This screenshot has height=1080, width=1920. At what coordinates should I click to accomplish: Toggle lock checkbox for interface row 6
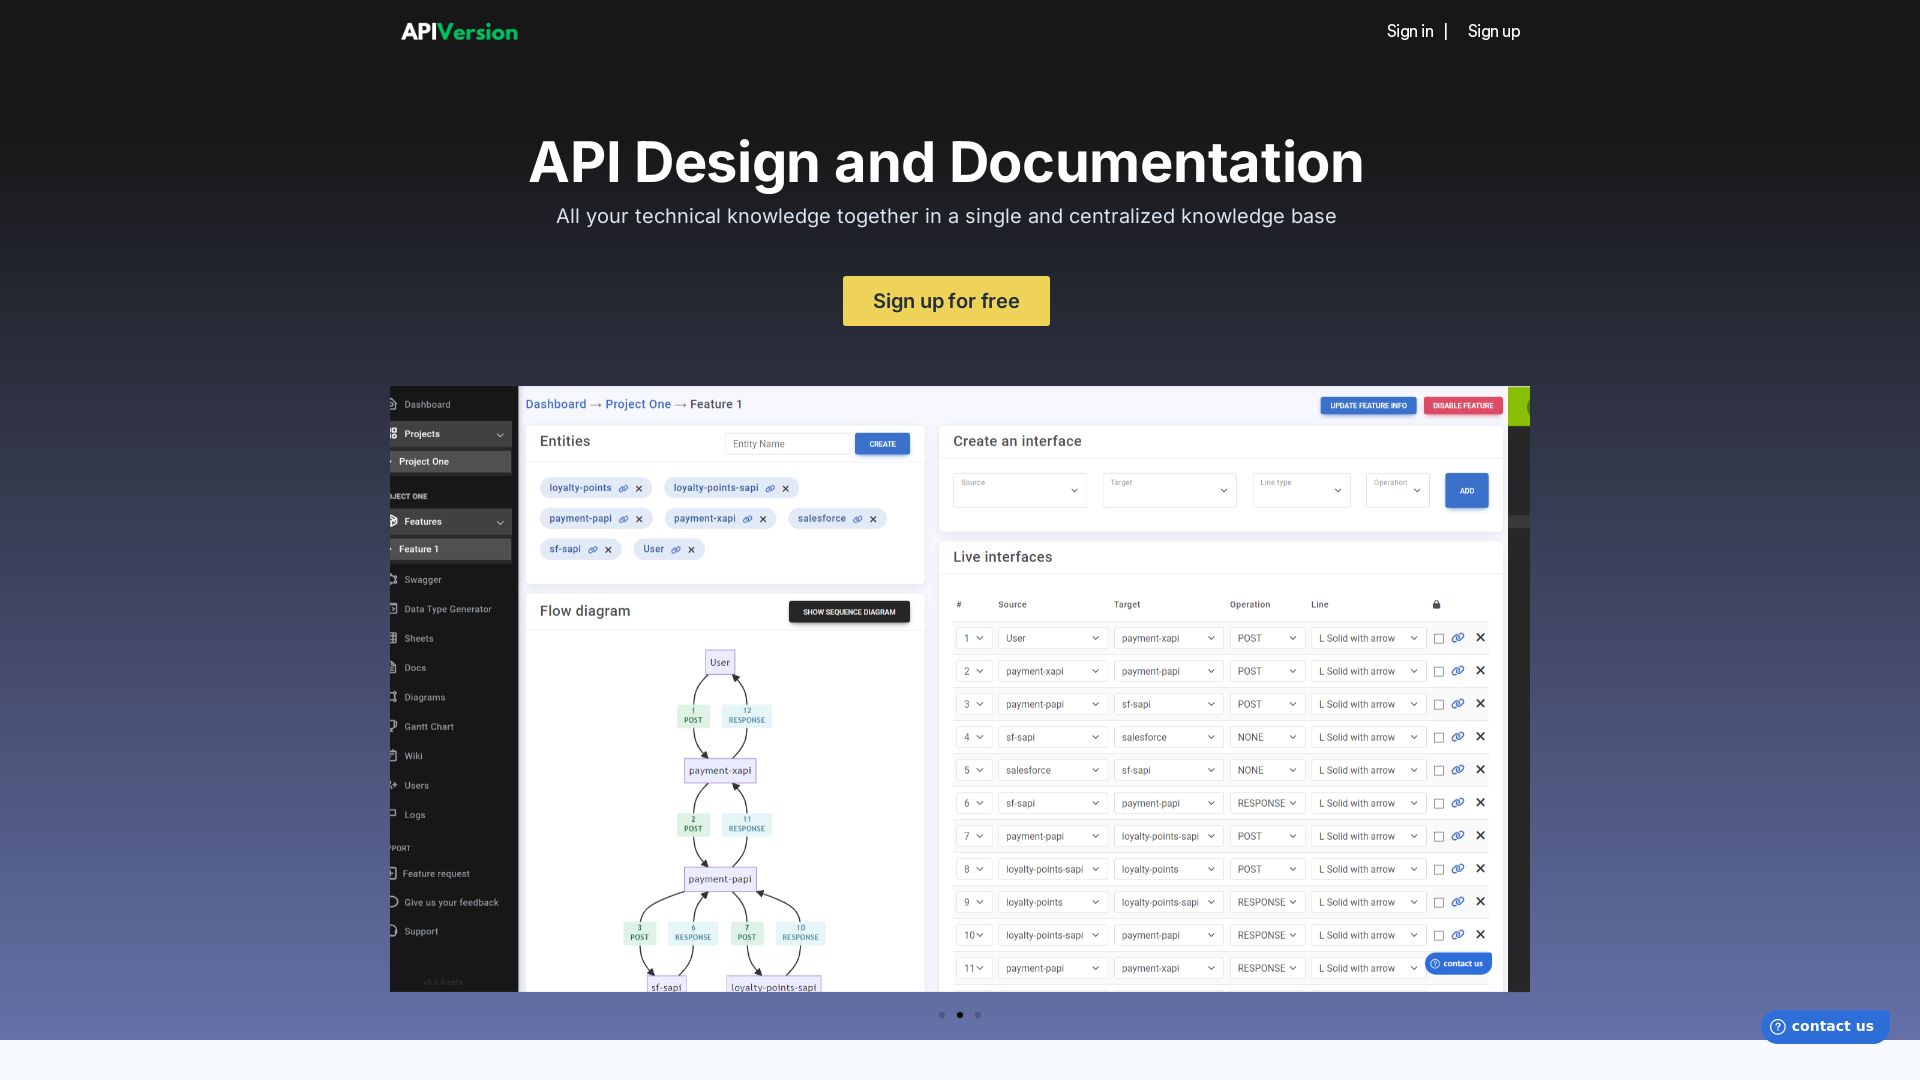[x=1439, y=804]
